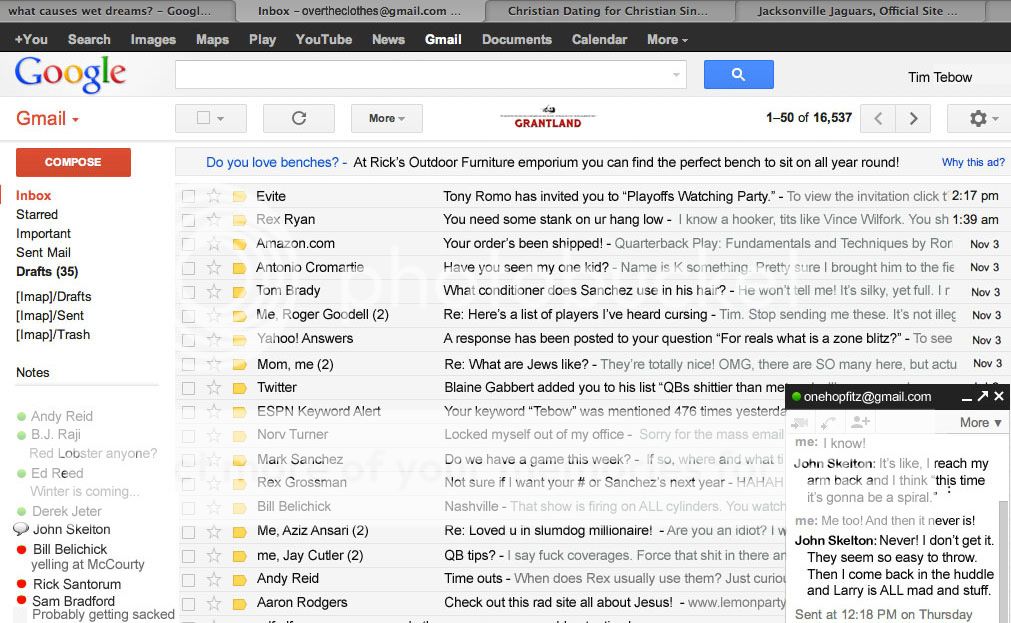Click the importance marker on Andy Reid email
1011x623 pixels.
pyautogui.click(x=239, y=580)
